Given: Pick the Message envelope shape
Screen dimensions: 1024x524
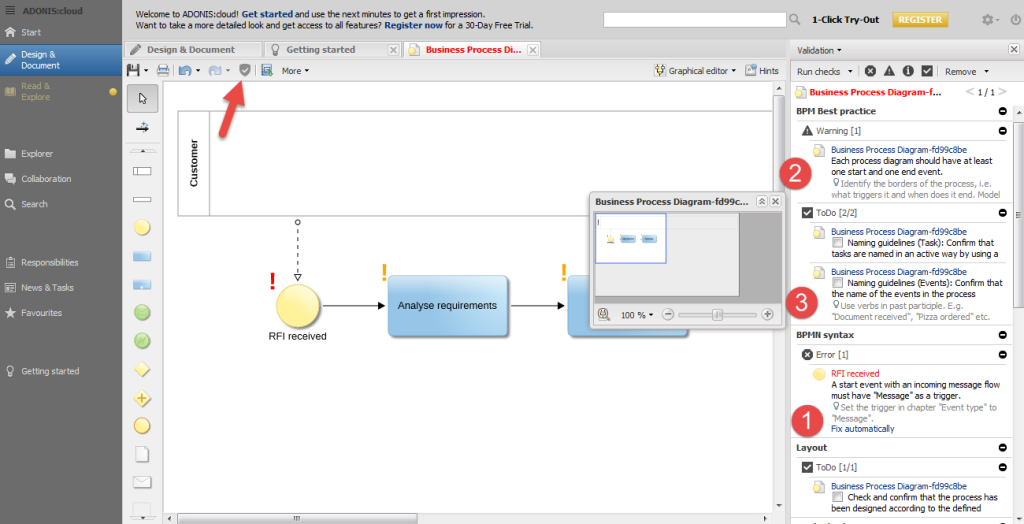Looking at the screenshot, I should 142,482.
